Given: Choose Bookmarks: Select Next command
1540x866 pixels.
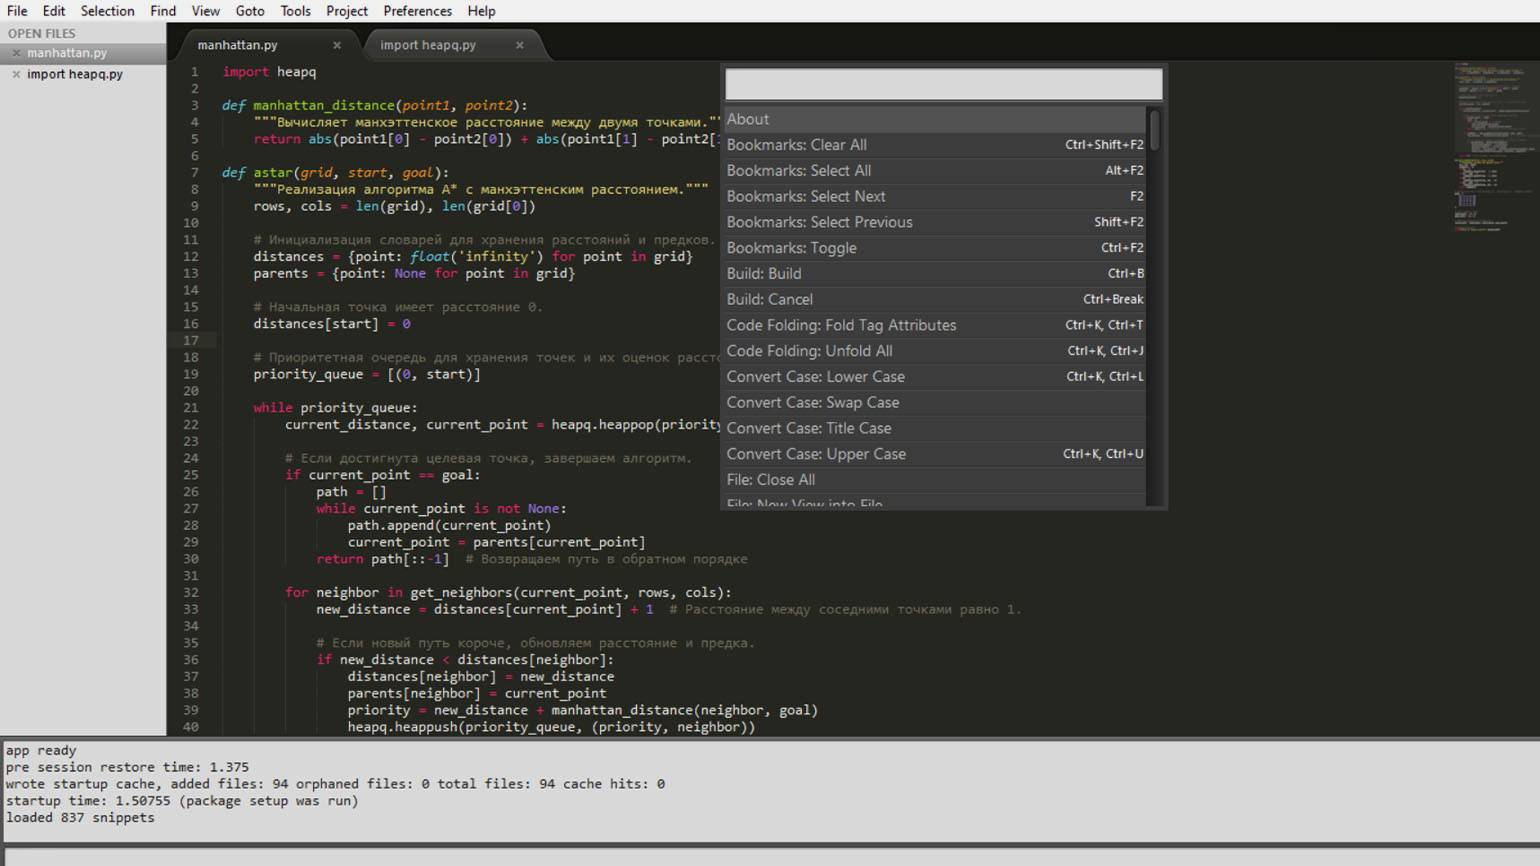Looking at the screenshot, I should [x=935, y=197].
